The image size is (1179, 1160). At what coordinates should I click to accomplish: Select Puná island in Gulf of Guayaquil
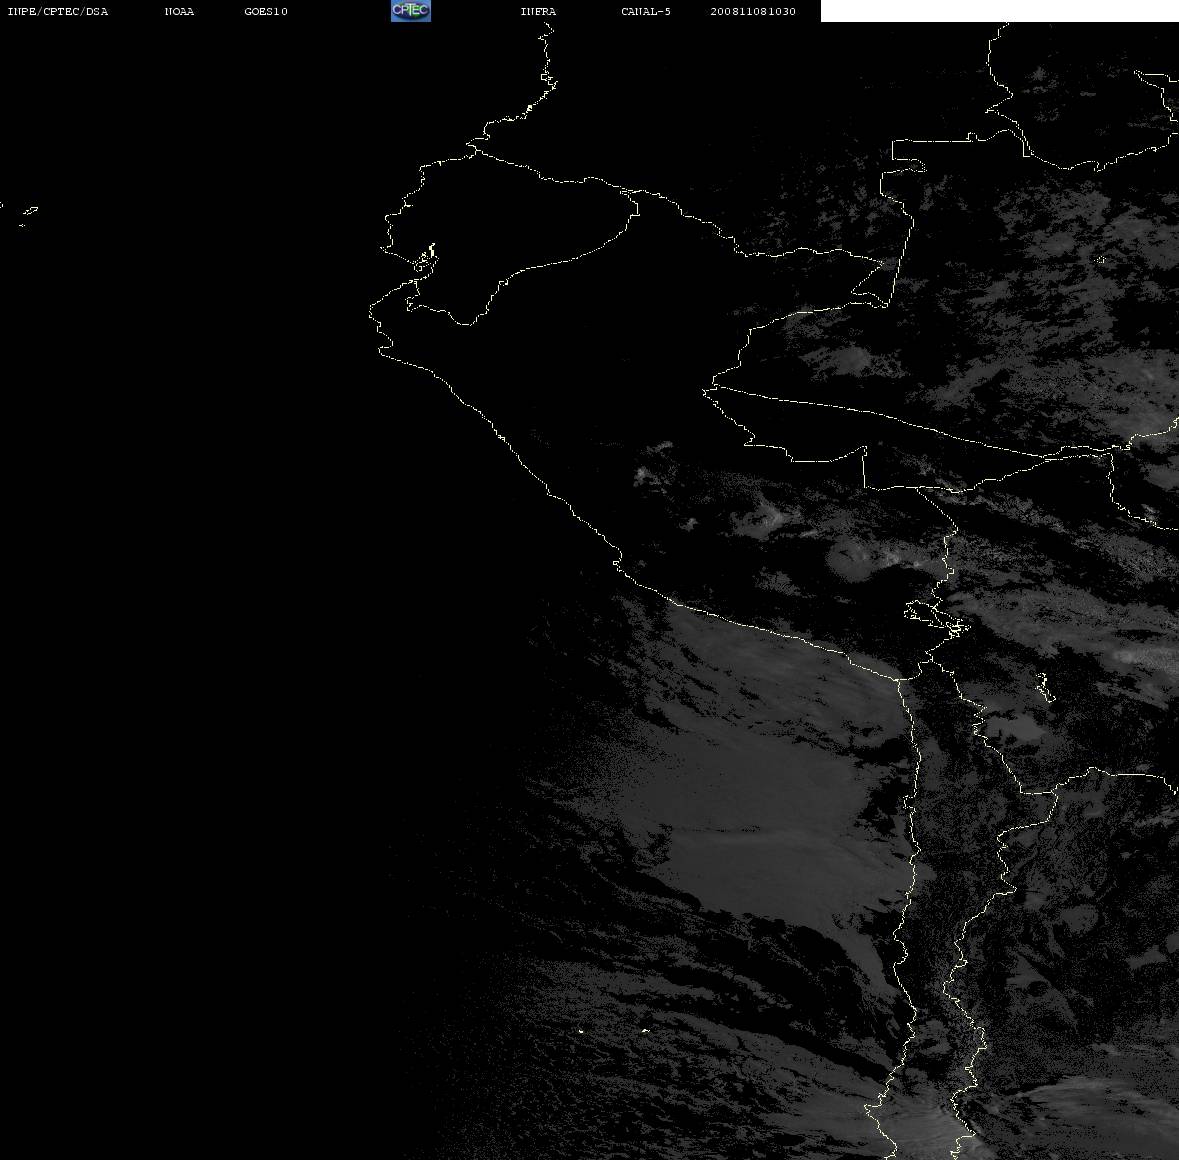(426, 259)
